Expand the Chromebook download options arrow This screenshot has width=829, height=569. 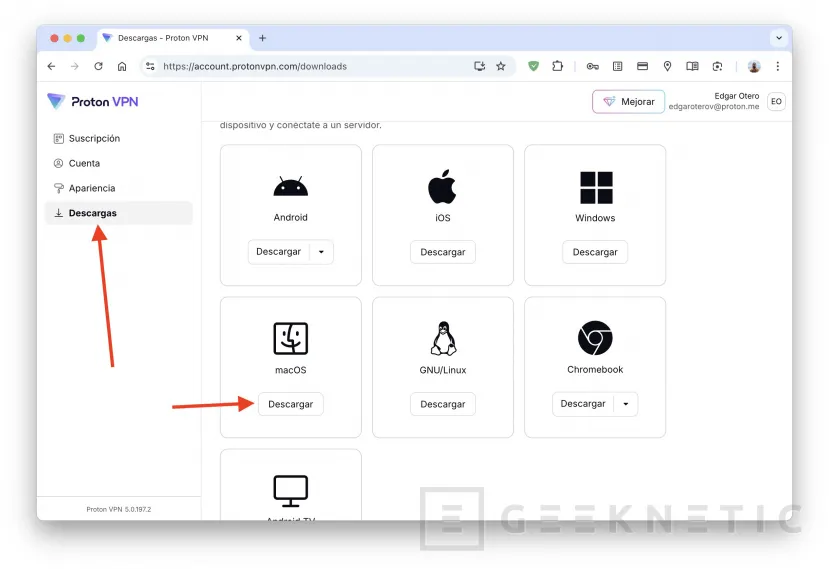pyautogui.click(x=625, y=404)
